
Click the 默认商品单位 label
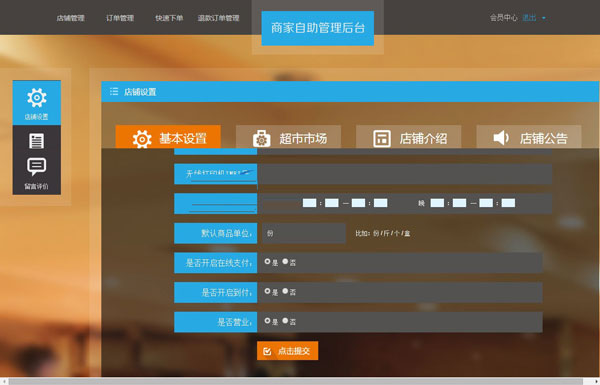pyautogui.click(x=215, y=233)
